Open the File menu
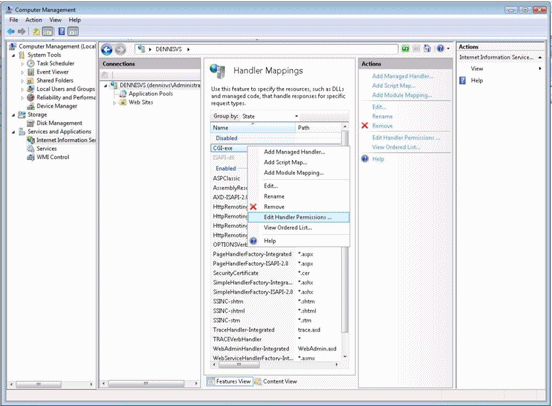Screen dimensions: 552x406 14,20
